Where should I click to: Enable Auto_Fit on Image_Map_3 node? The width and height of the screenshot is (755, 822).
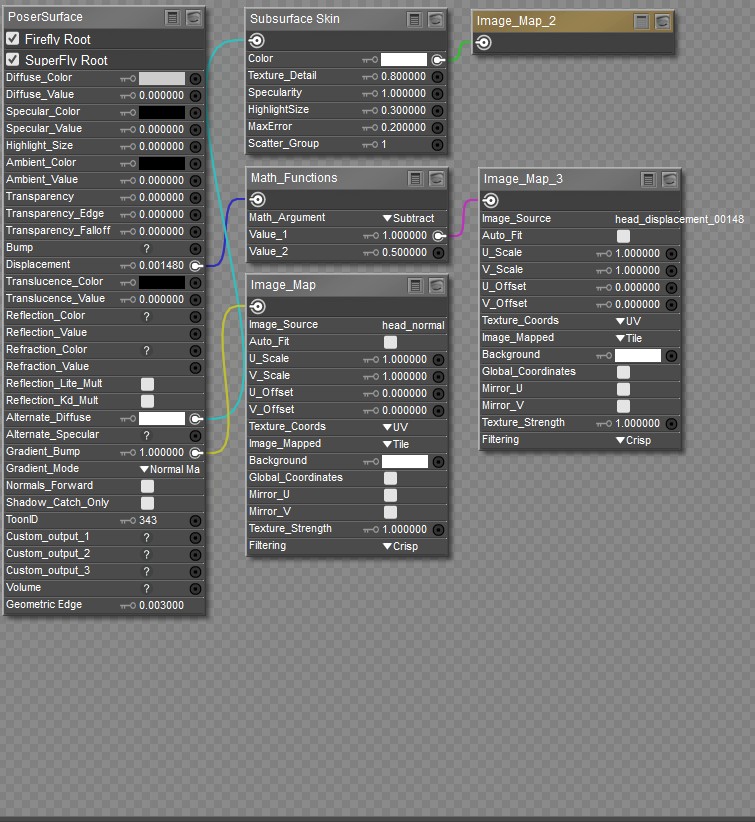(x=623, y=236)
